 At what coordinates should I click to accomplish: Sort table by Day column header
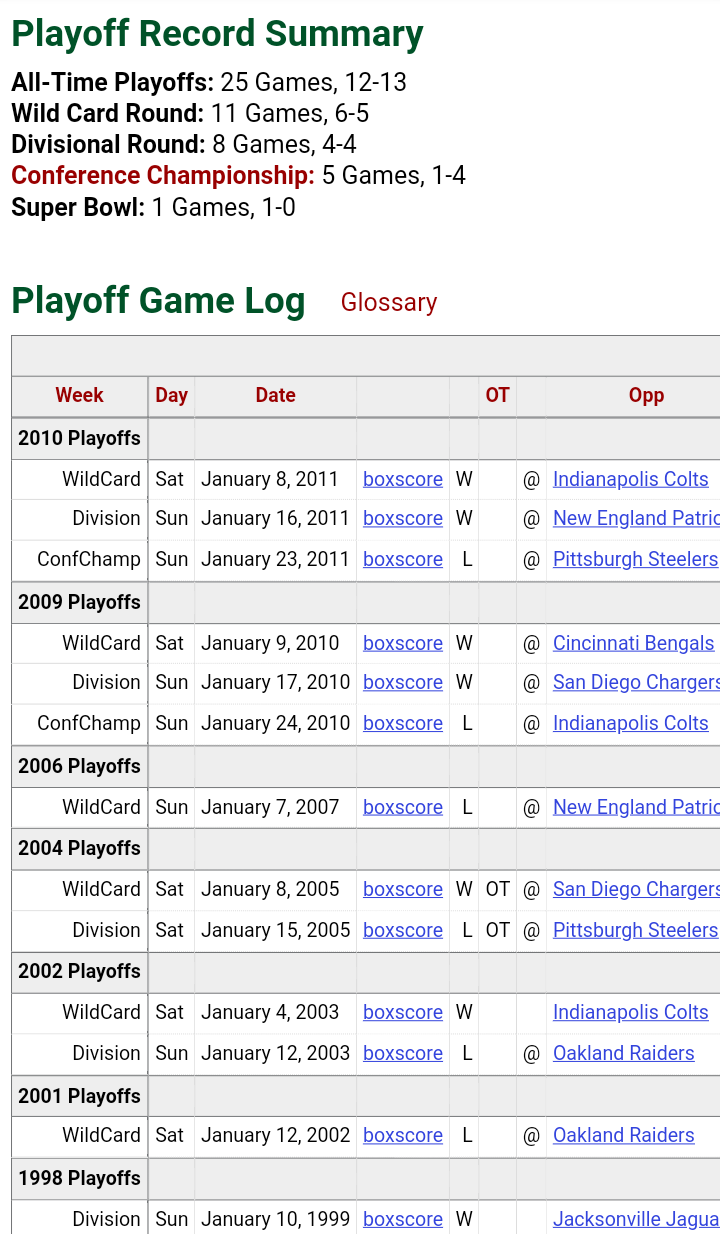pyautogui.click(x=172, y=395)
